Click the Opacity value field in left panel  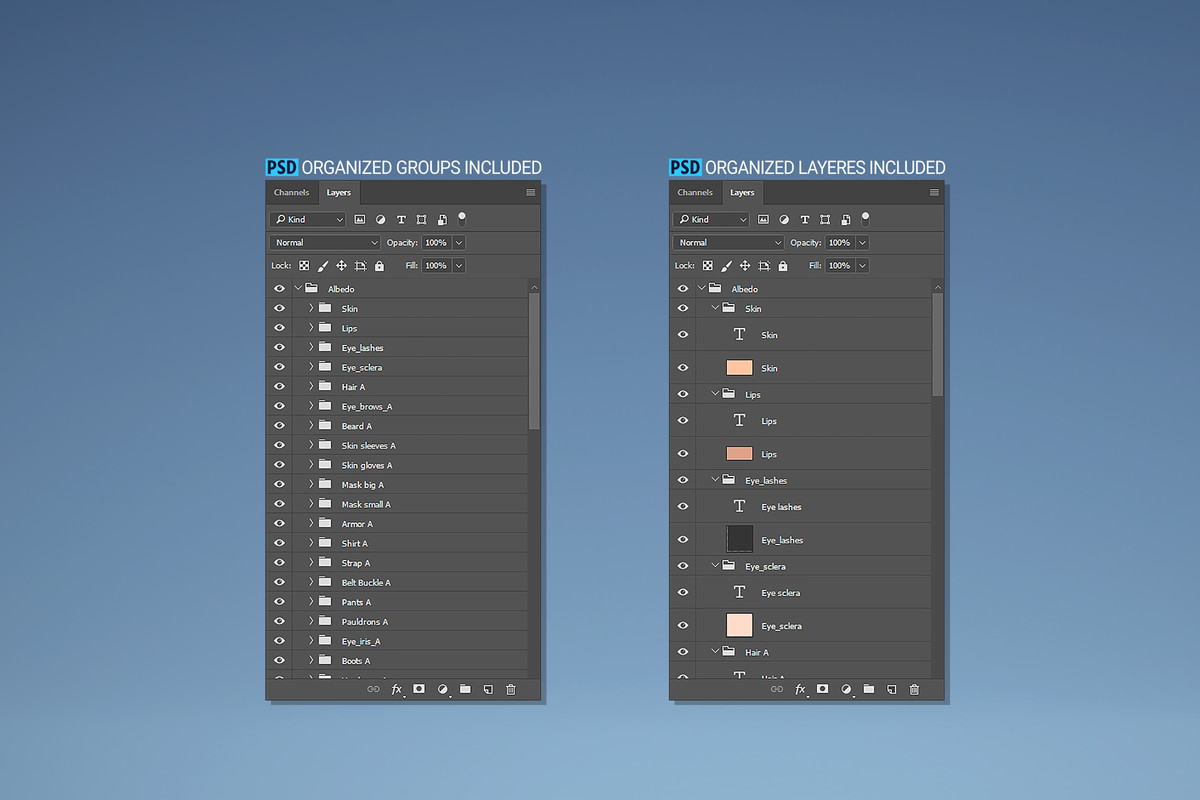coord(436,242)
